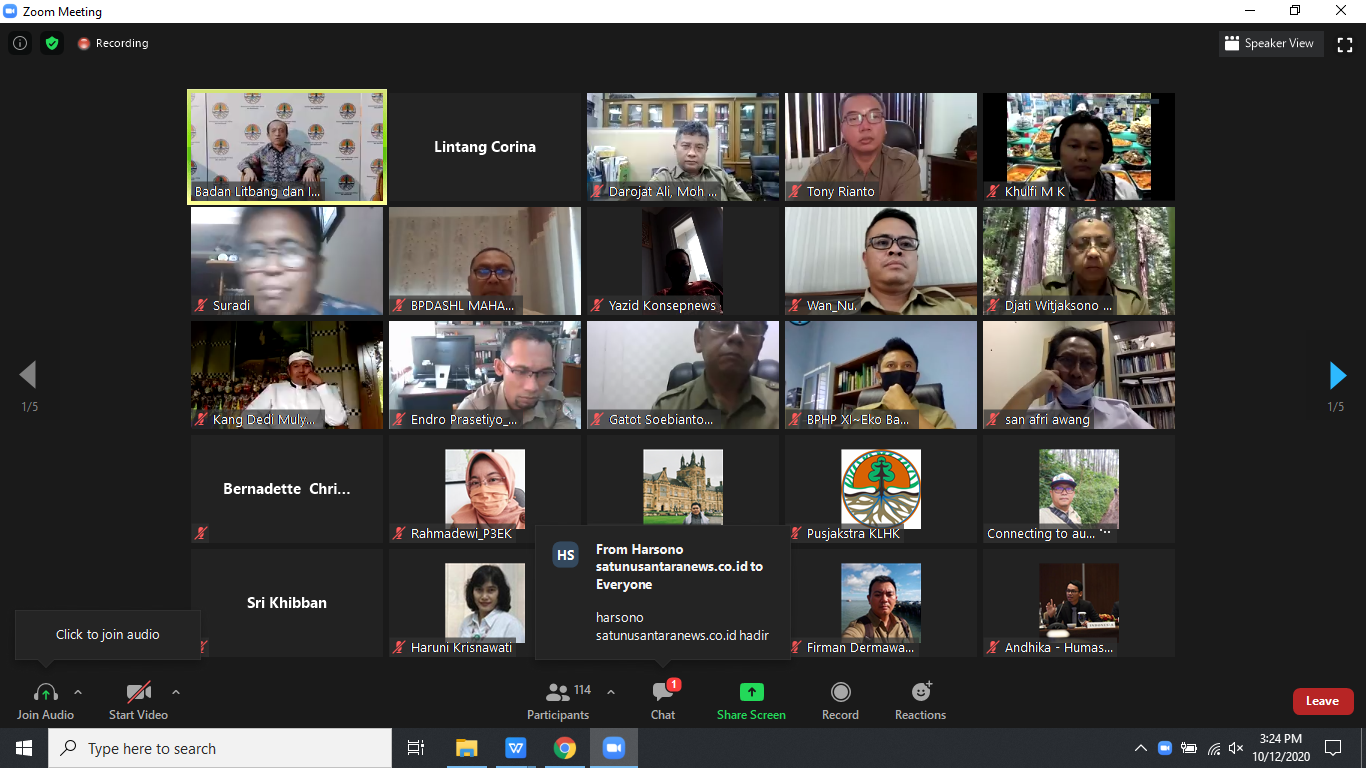Open Google Chrome from the taskbar
Image resolution: width=1366 pixels, height=768 pixels.
point(565,748)
